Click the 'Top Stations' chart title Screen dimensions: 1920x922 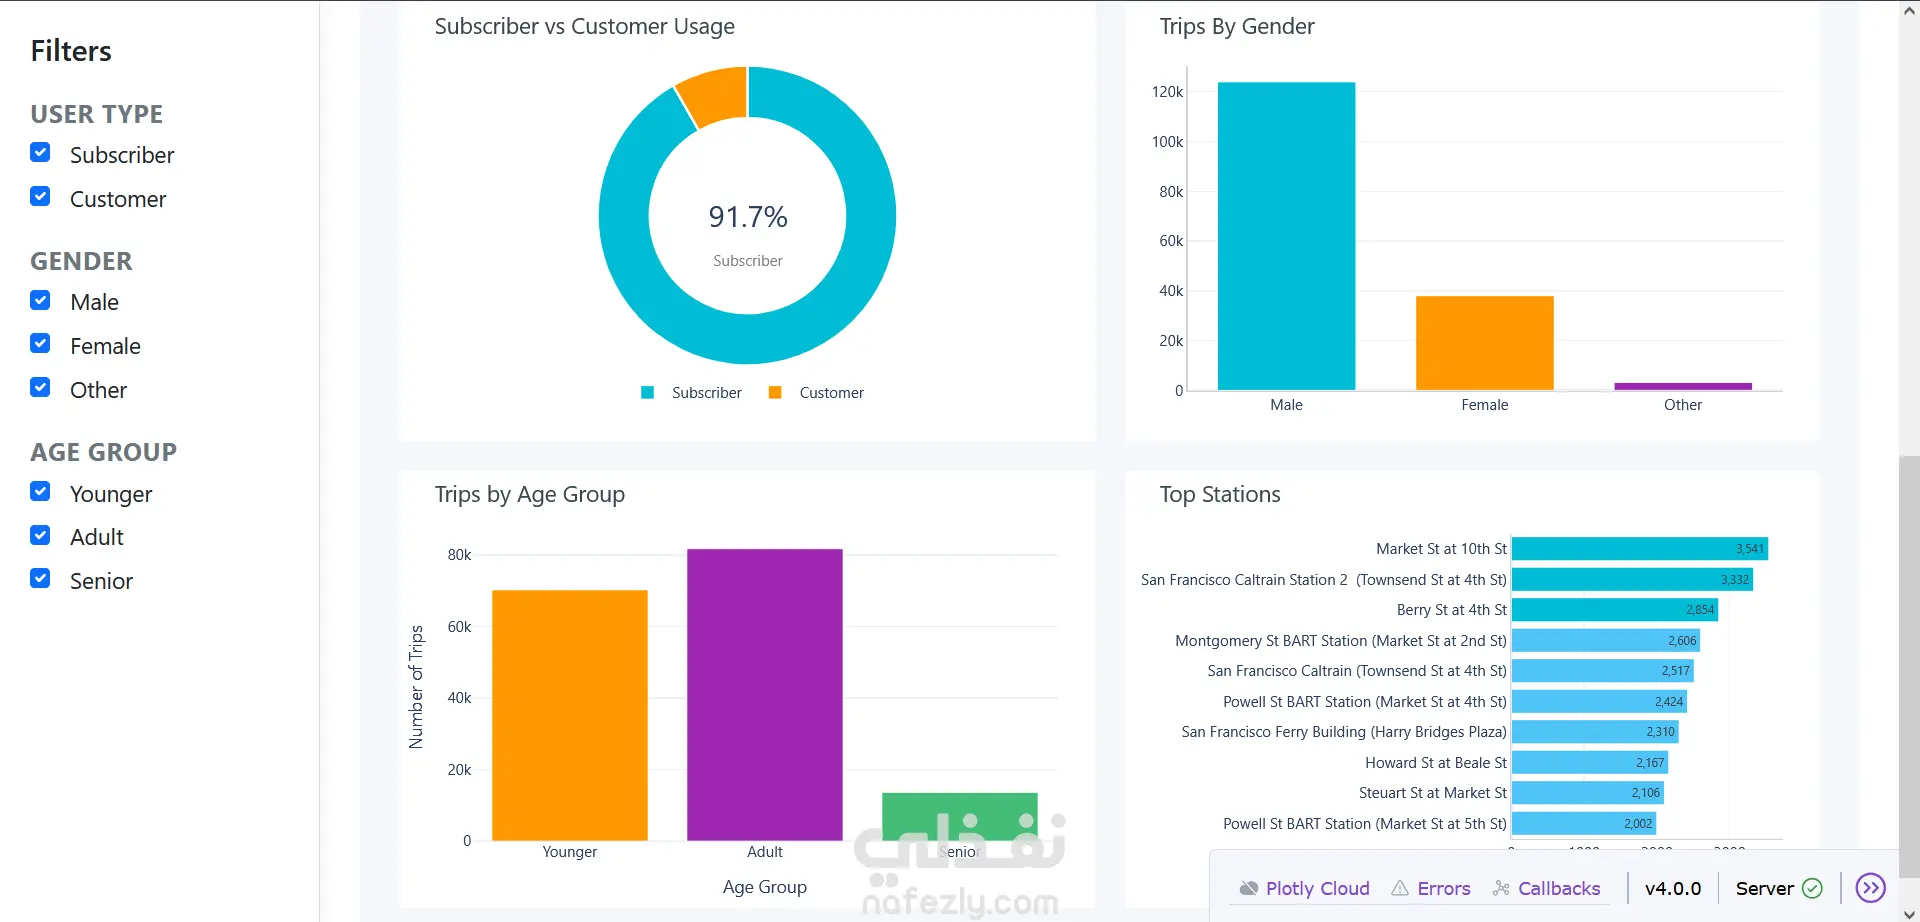coord(1220,495)
